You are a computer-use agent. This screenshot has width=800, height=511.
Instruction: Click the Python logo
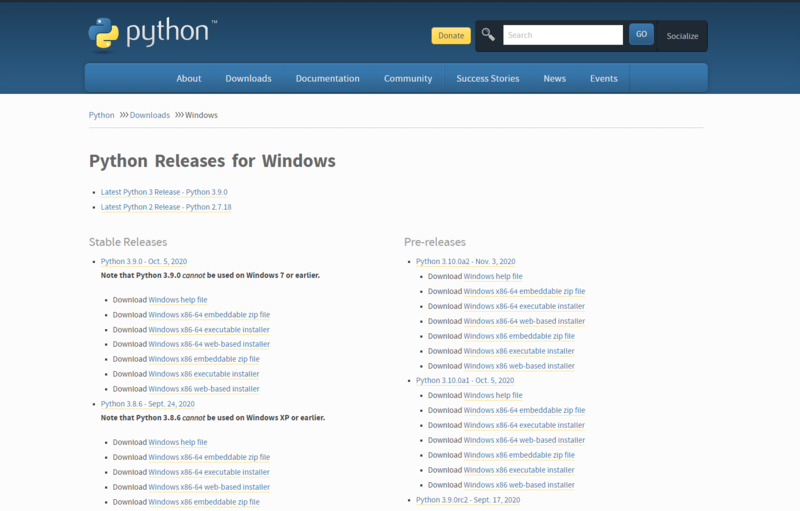point(153,35)
